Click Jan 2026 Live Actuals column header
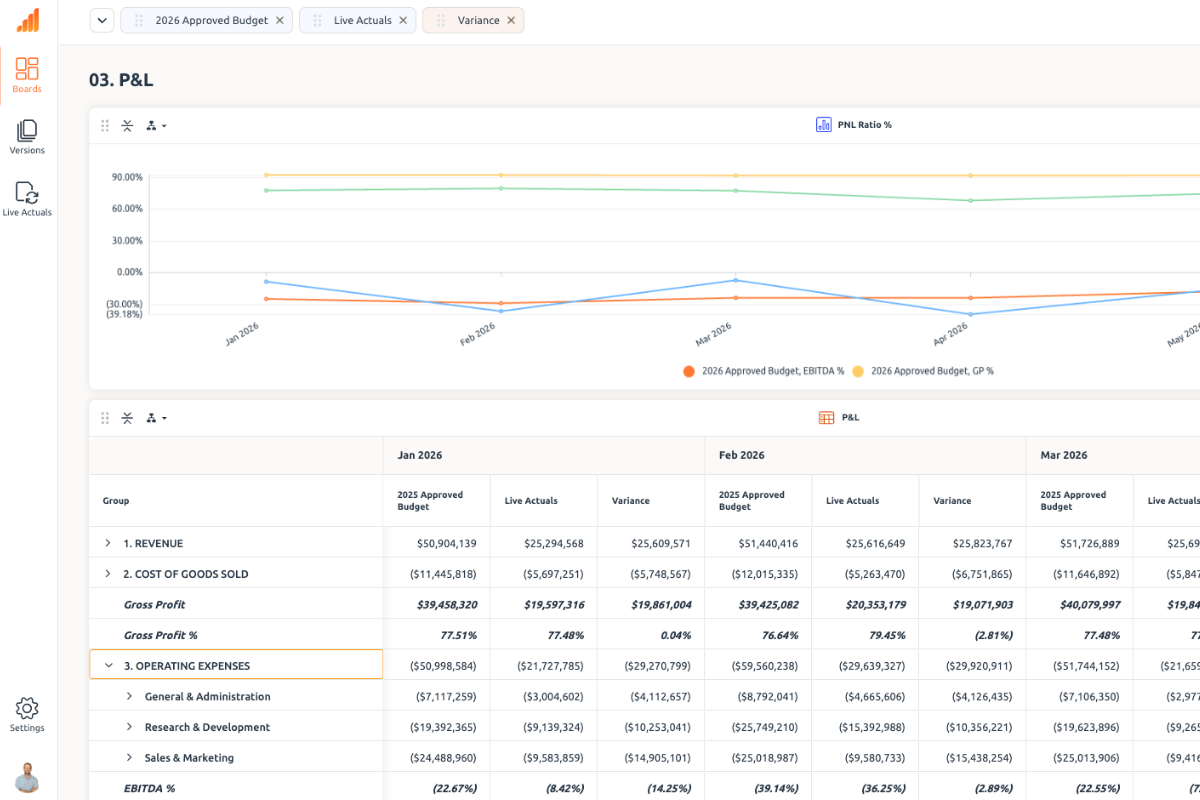Image resolution: width=1200 pixels, height=800 pixels. (x=544, y=501)
